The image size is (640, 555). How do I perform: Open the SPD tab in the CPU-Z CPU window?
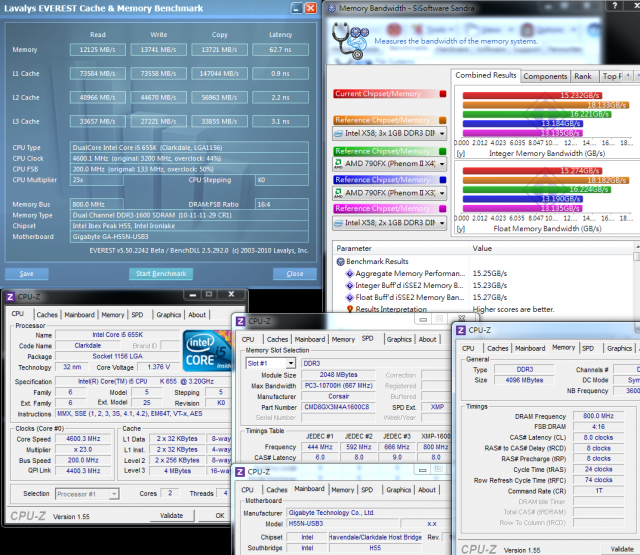[138, 315]
